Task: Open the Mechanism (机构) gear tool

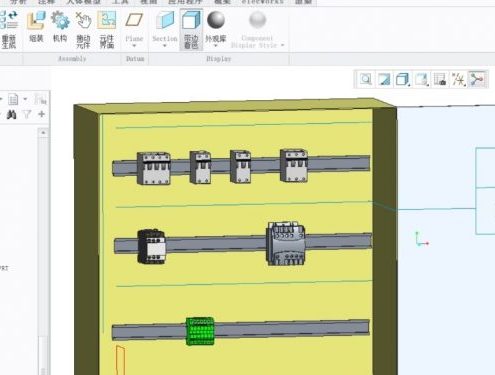Action: (60, 27)
